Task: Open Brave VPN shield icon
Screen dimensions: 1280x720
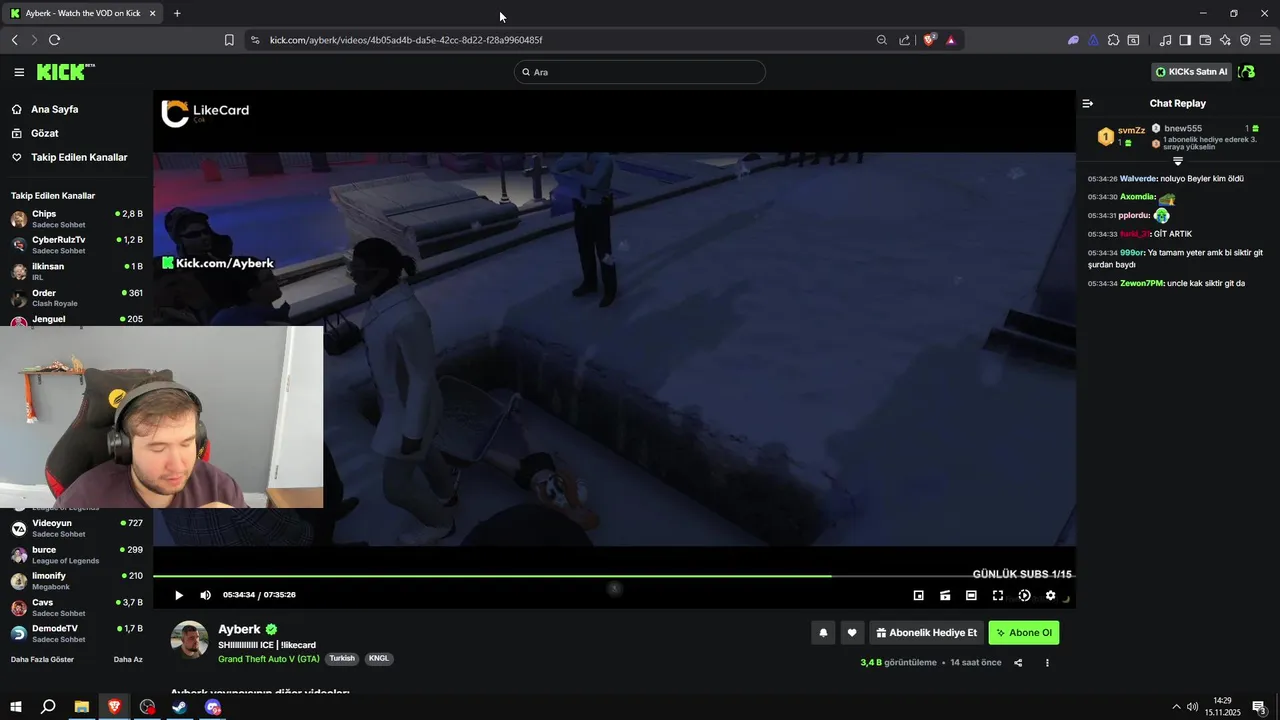Action: click(1245, 40)
